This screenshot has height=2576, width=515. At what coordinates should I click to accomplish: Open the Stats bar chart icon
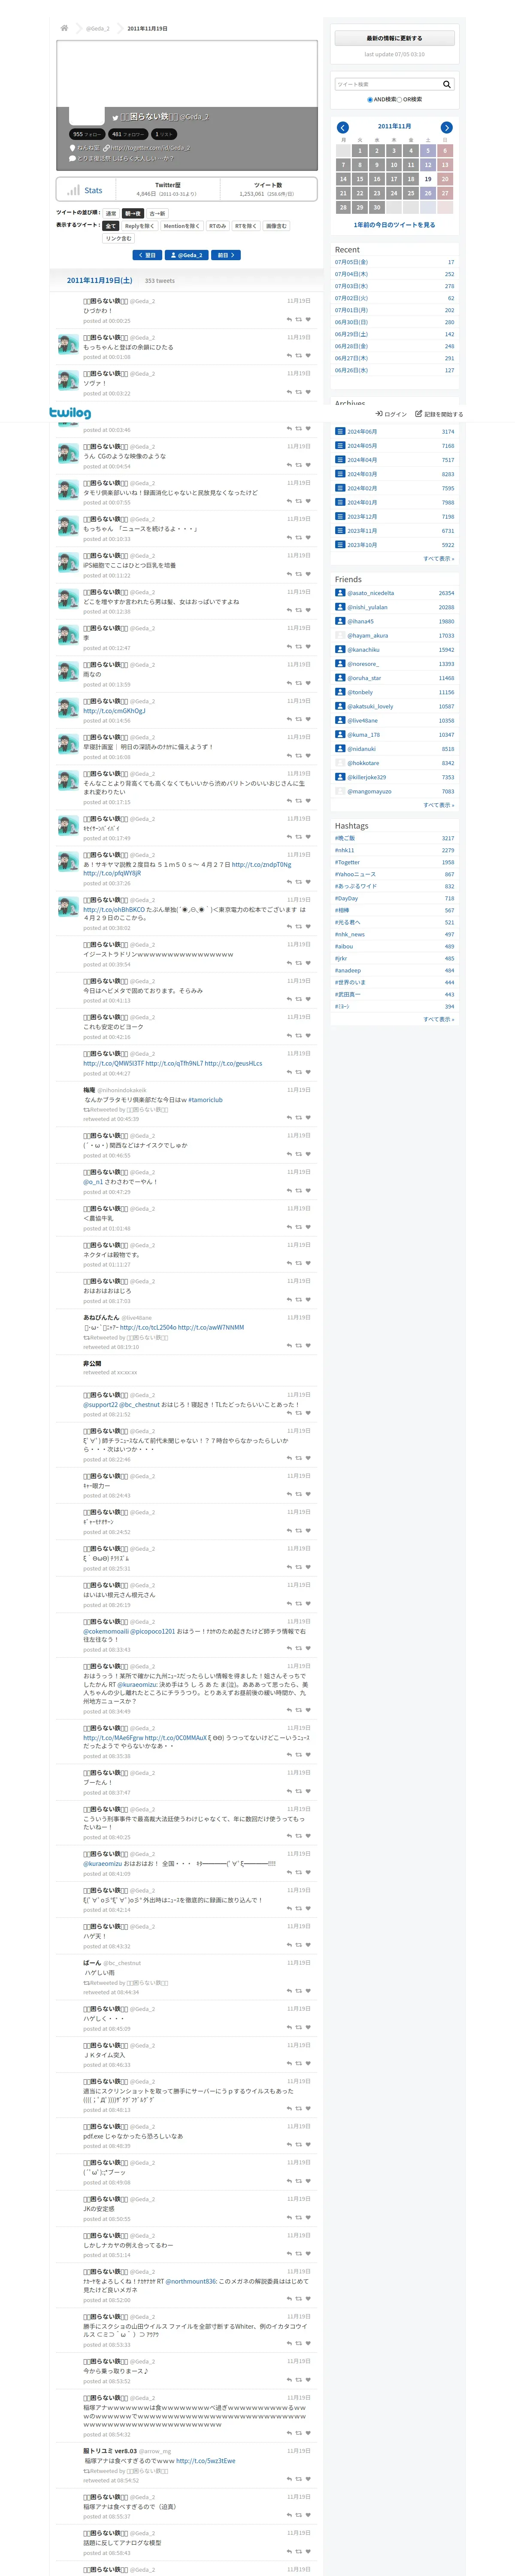74,190
